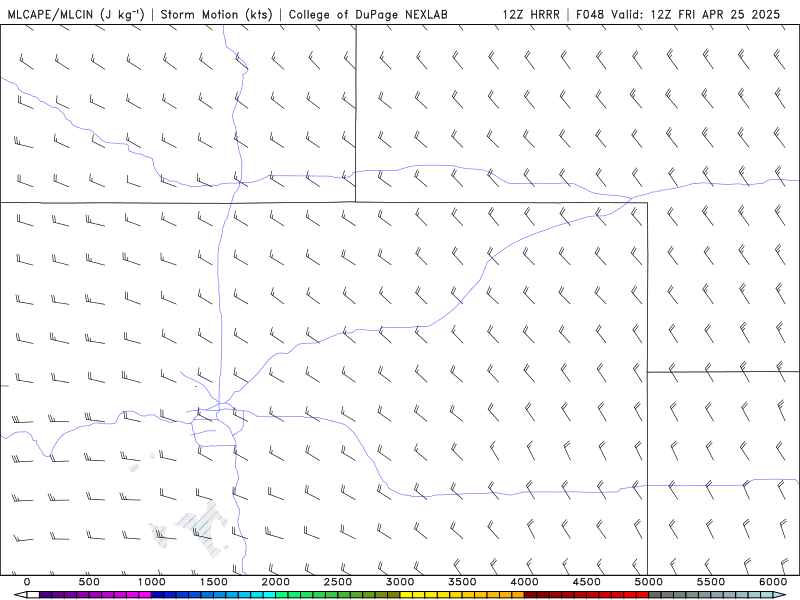Click the first dark gray swatch right after 5000

click(655, 595)
